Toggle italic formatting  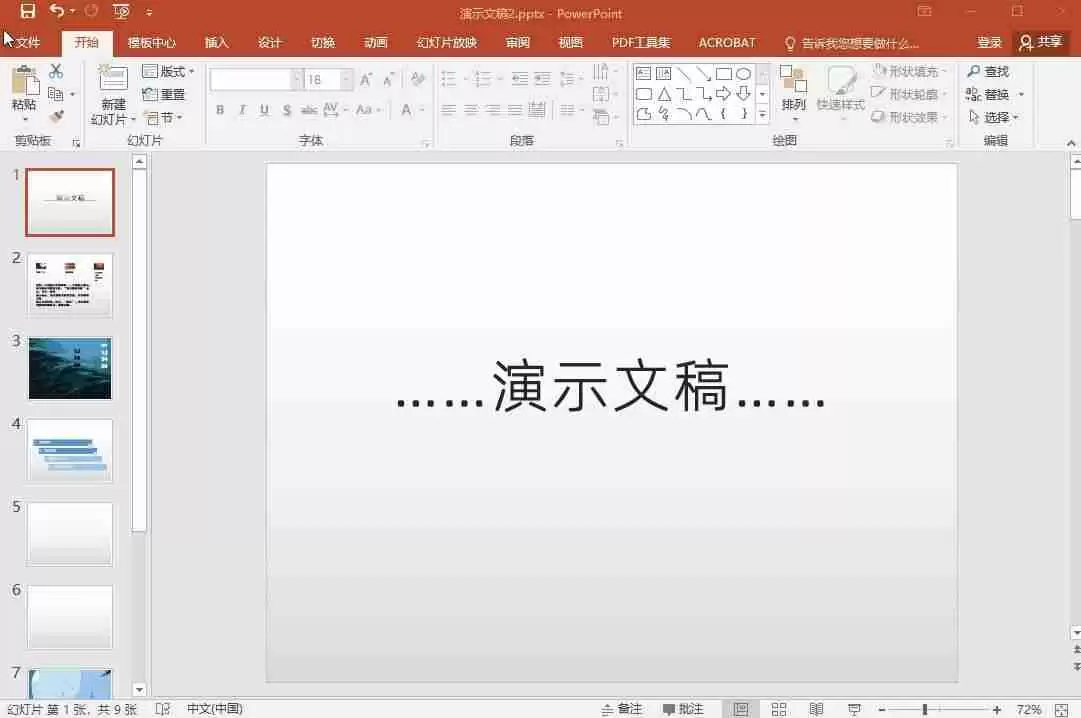(x=242, y=110)
